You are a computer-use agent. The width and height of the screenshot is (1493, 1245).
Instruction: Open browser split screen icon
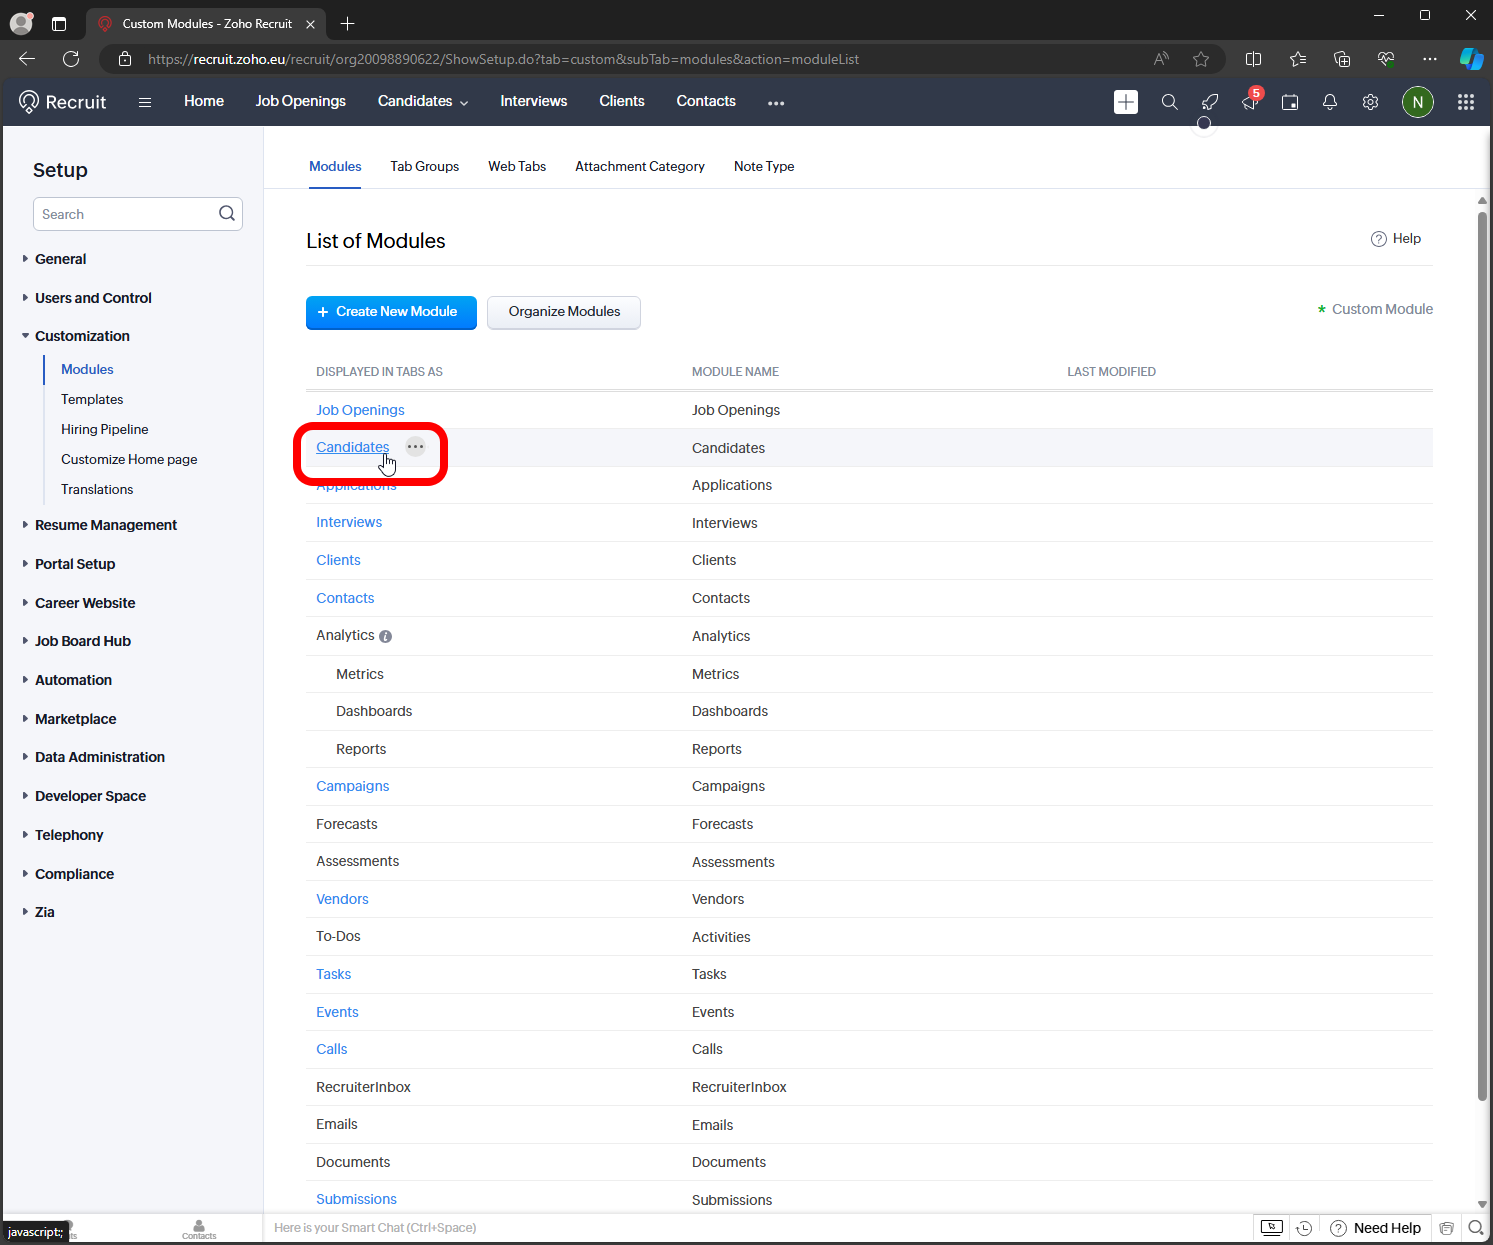click(1253, 59)
